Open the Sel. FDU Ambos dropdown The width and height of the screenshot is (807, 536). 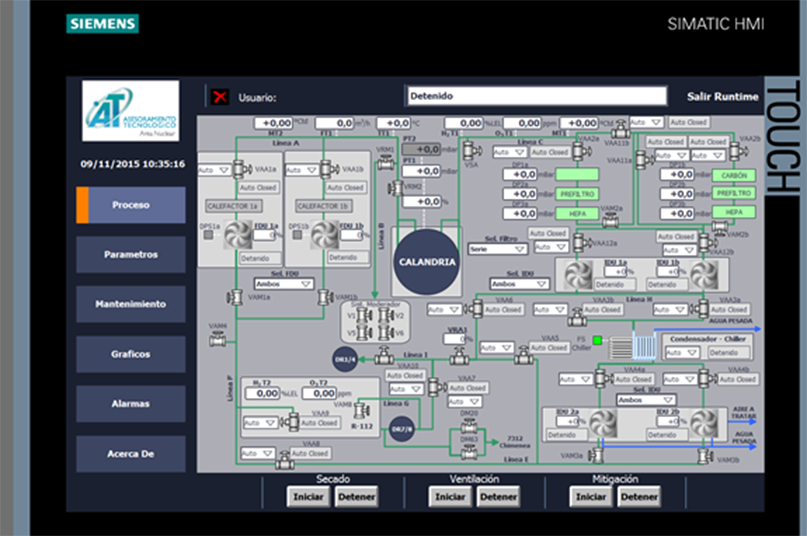pos(283,284)
